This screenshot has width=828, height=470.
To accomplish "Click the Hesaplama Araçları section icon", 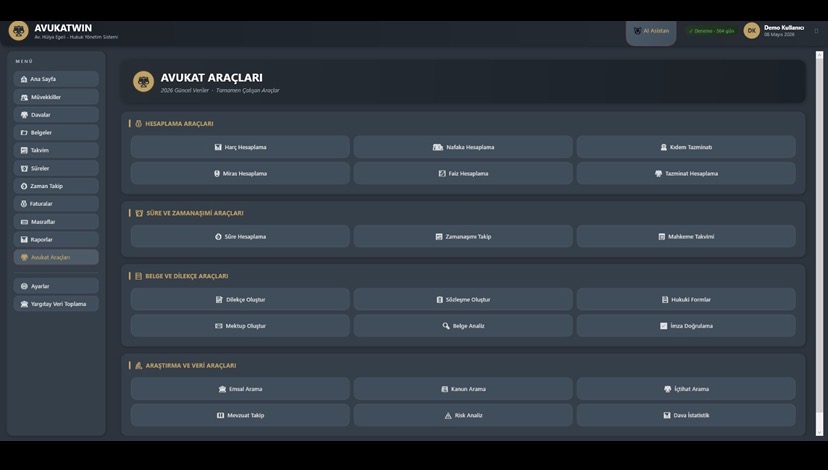I will tap(138, 124).
